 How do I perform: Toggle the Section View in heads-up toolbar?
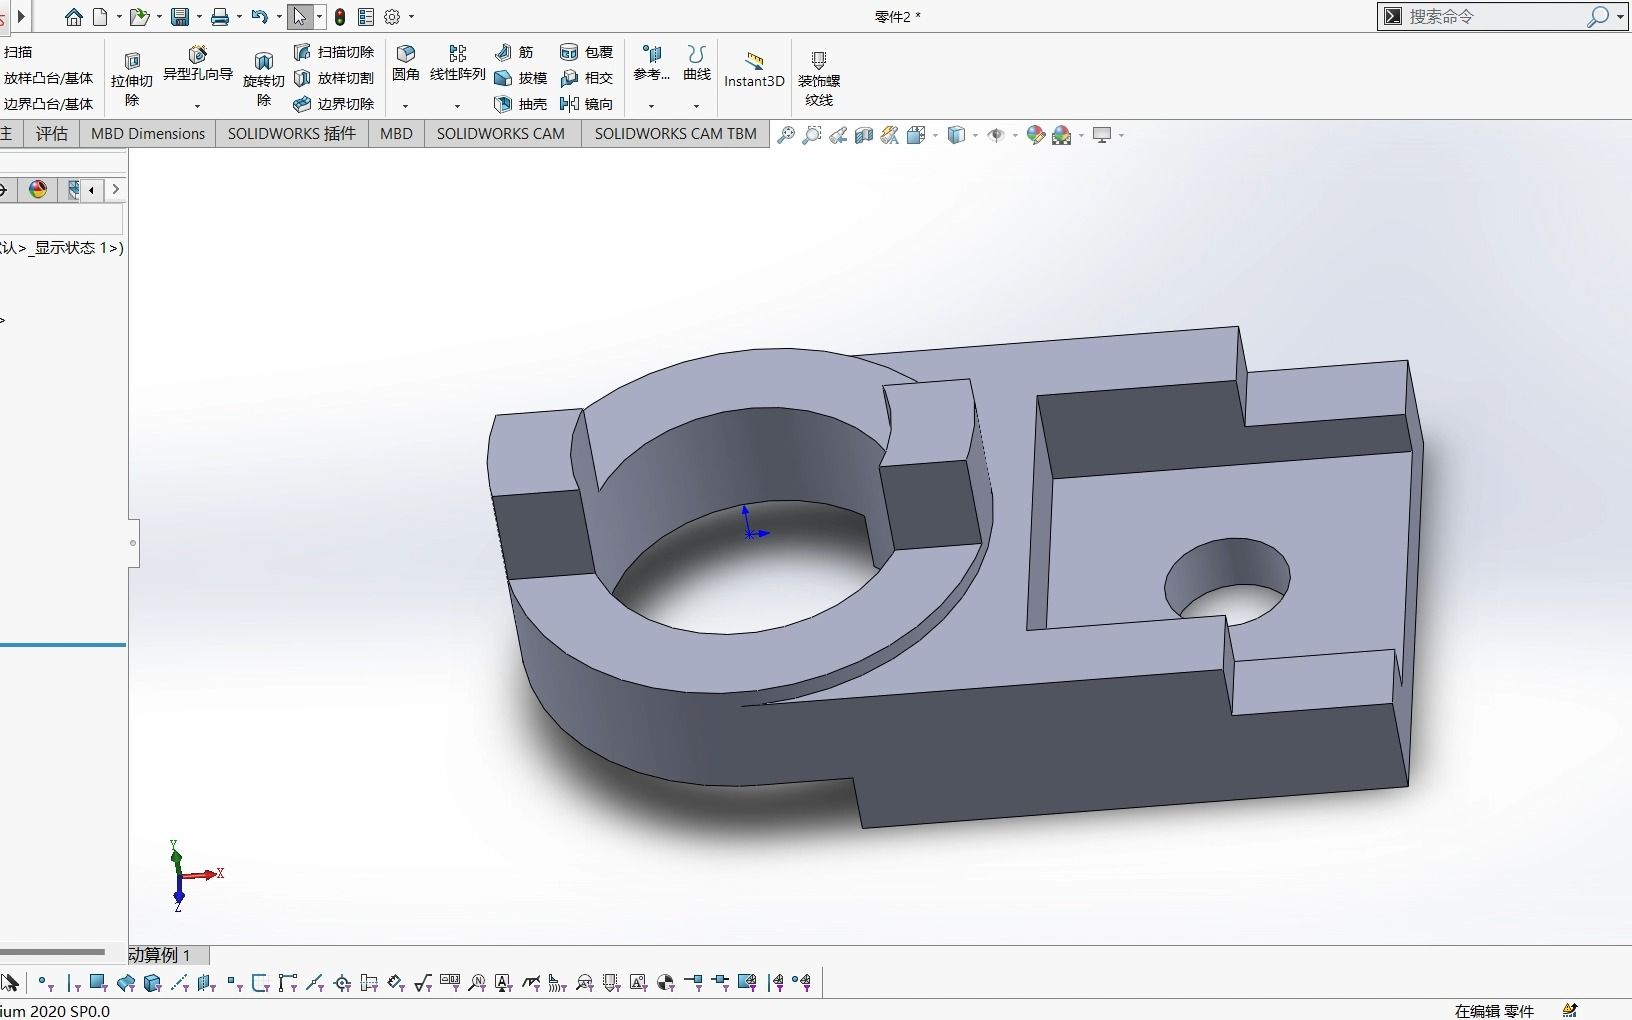[x=864, y=135]
